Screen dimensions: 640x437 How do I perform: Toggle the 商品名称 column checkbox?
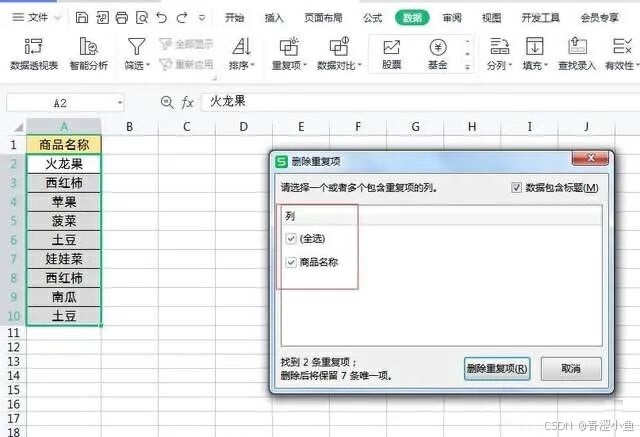coord(291,262)
